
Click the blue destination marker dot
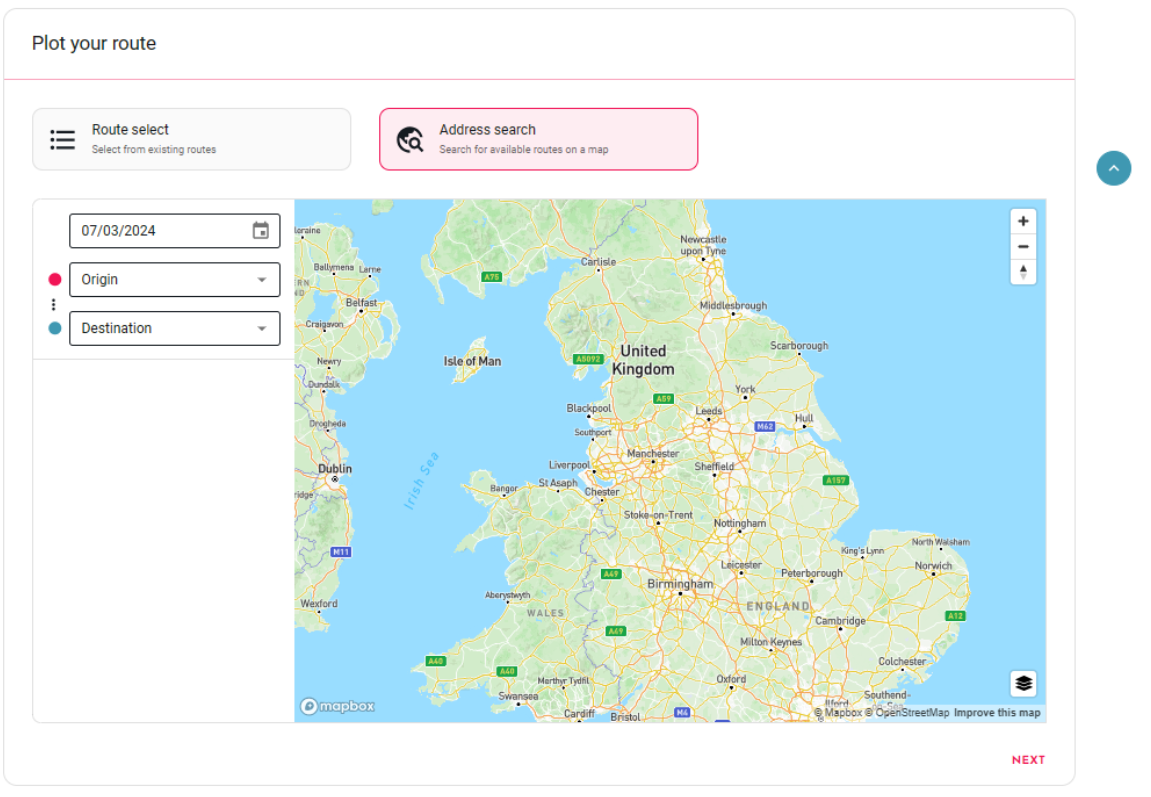click(x=55, y=328)
